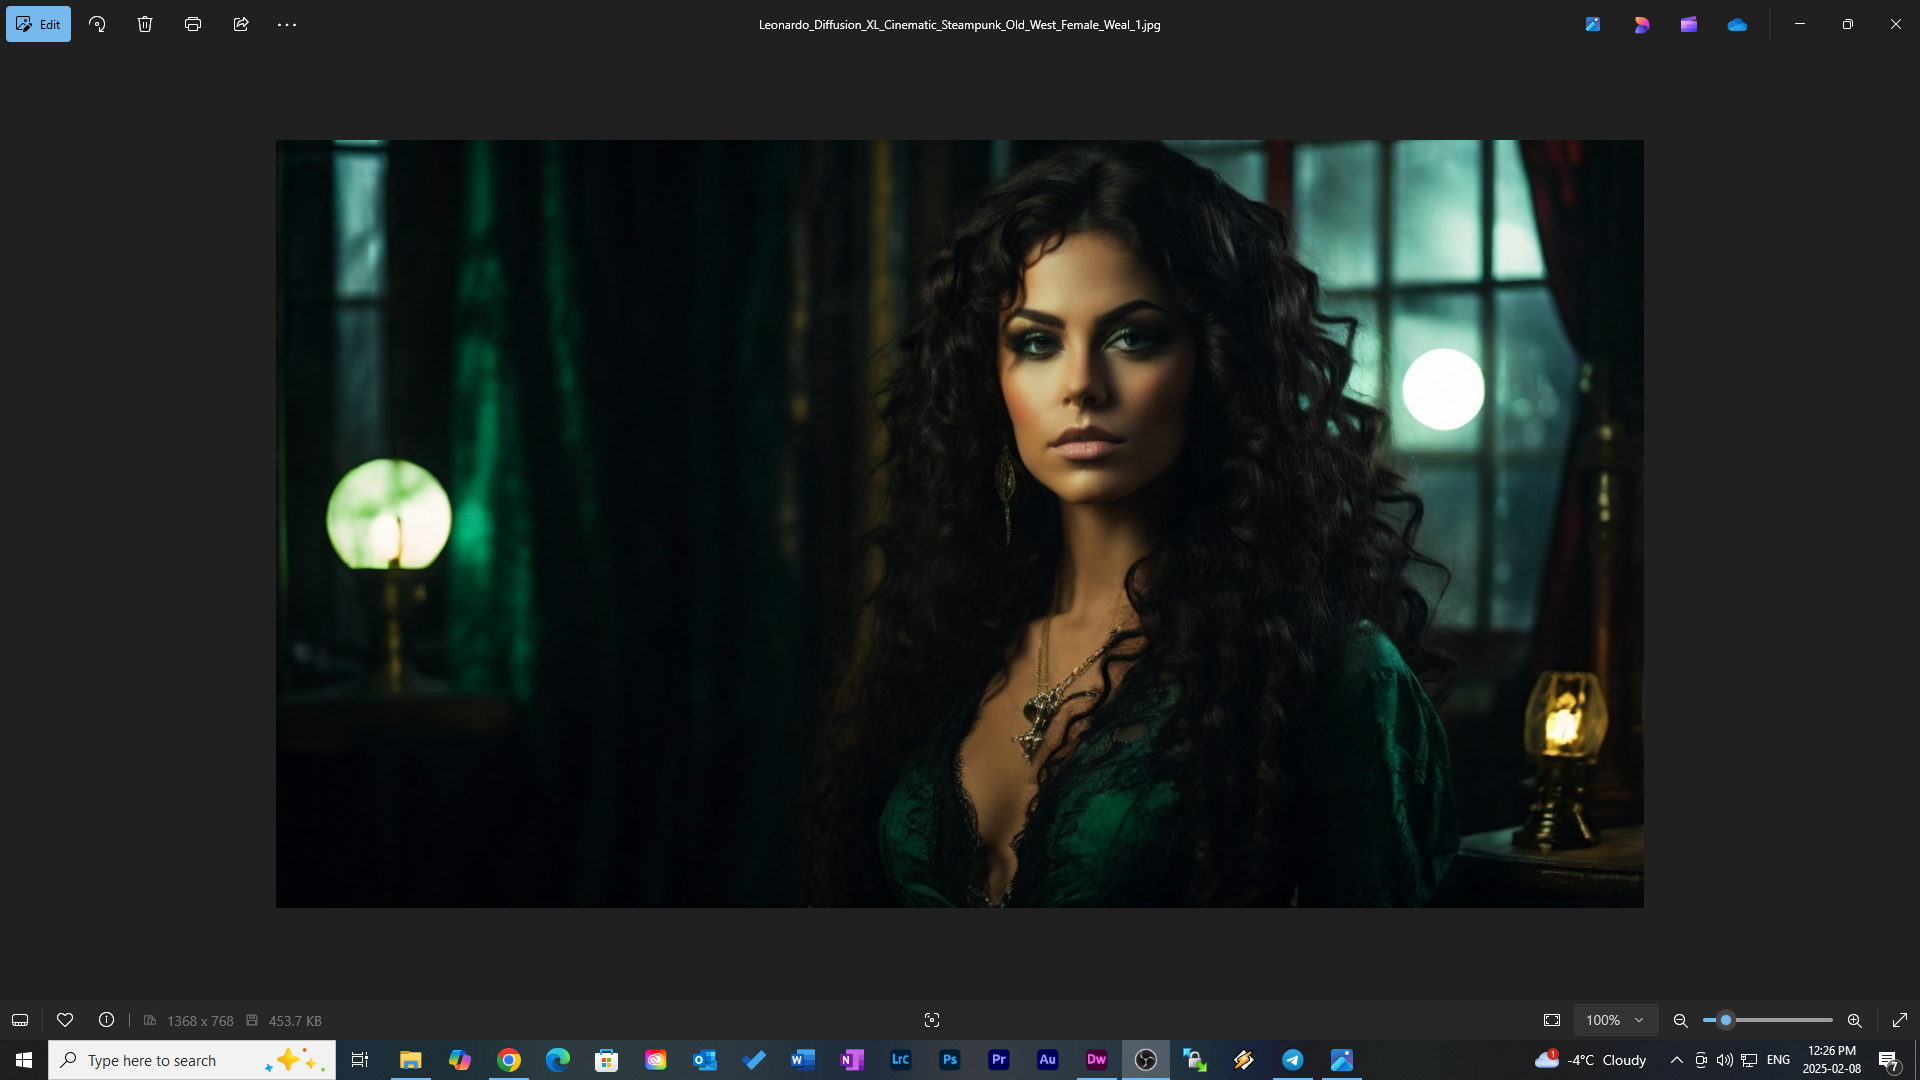This screenshot has height=1080, width=1920.
Task: Open Clipchamp video editor icon
Action: click(1689, 24)
